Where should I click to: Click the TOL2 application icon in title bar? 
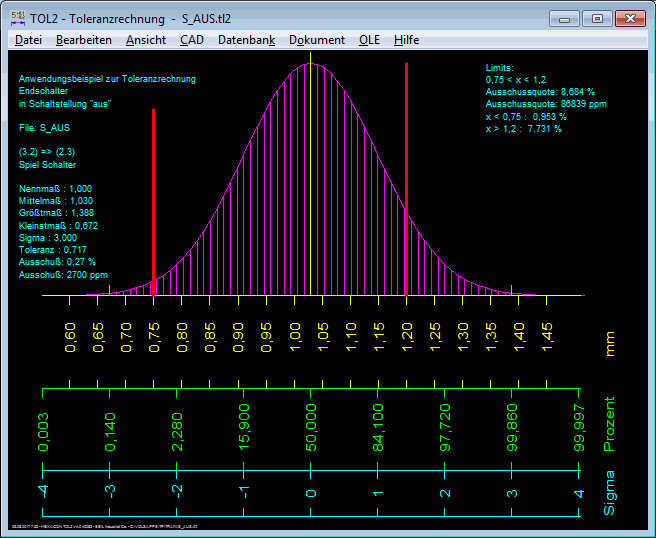(x=17, y=18)
